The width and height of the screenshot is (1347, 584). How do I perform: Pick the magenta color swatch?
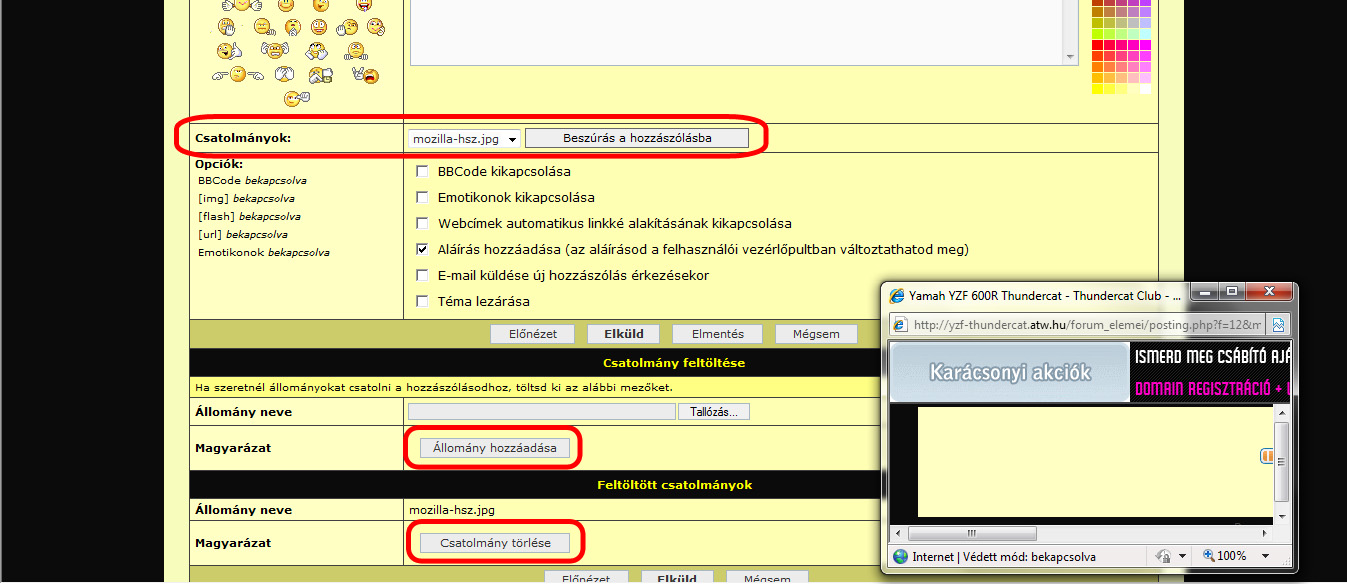[1145, 45]
